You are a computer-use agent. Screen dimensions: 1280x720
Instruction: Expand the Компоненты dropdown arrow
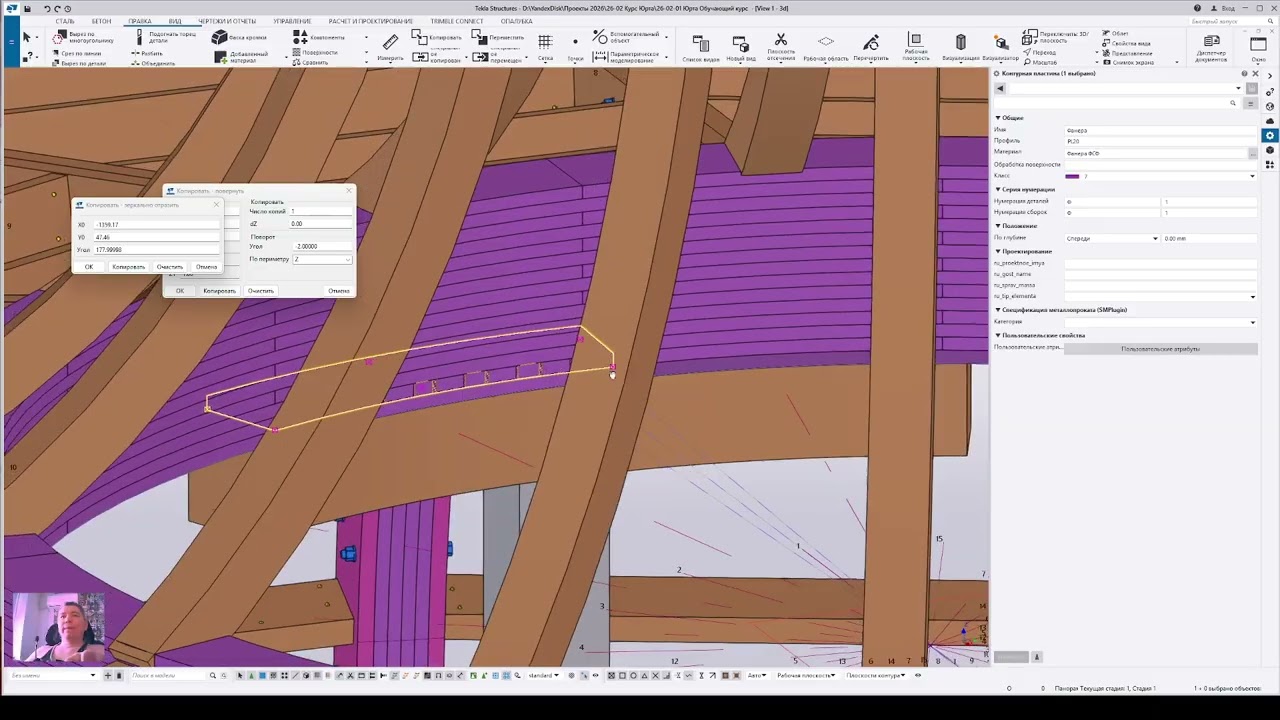click(x=365, y=38)
